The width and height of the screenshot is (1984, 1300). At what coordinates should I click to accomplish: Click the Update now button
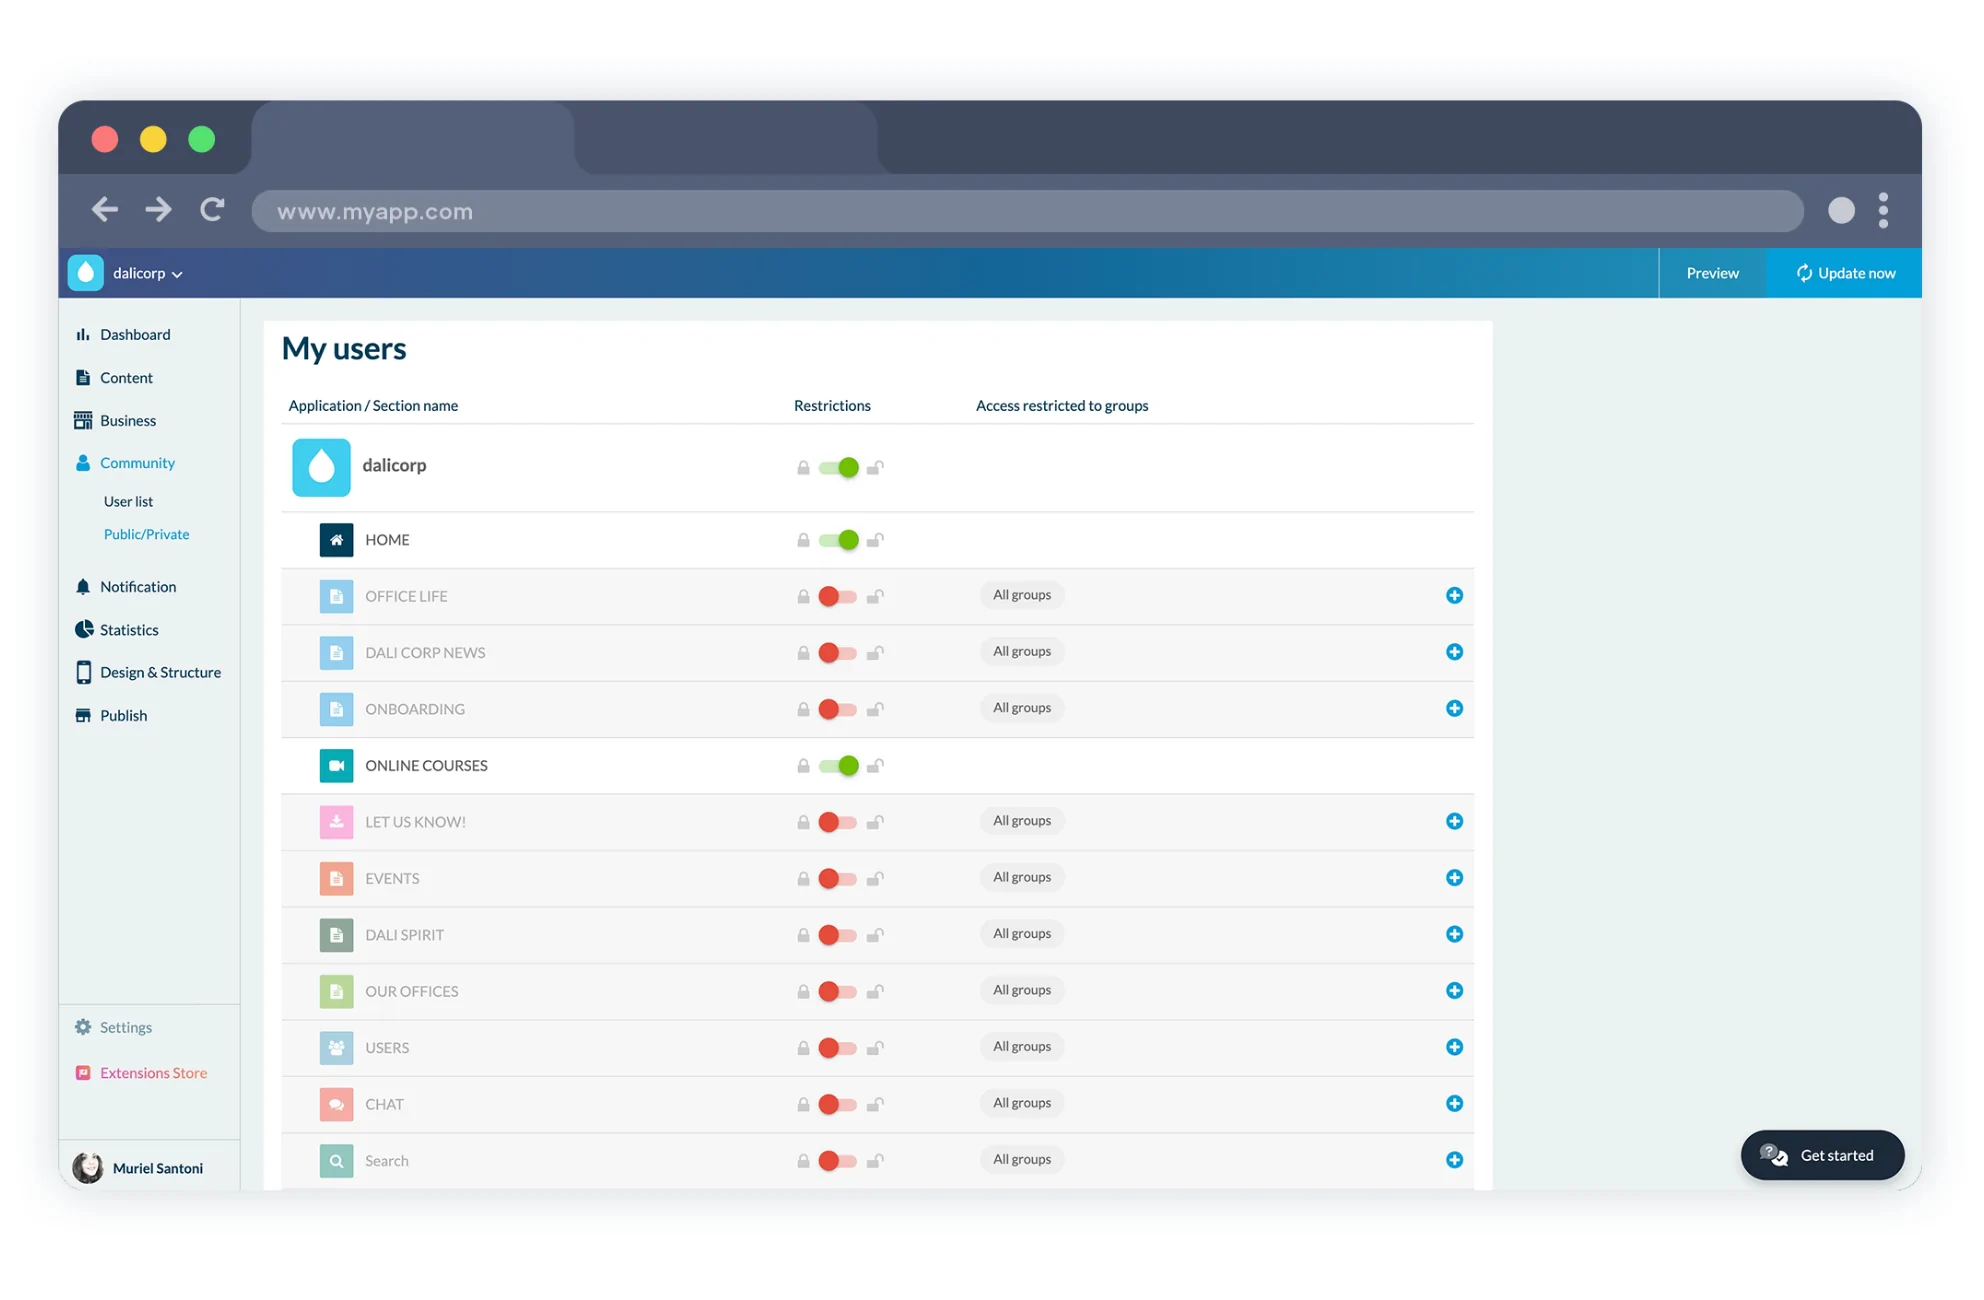click(x=1845, y=273)
